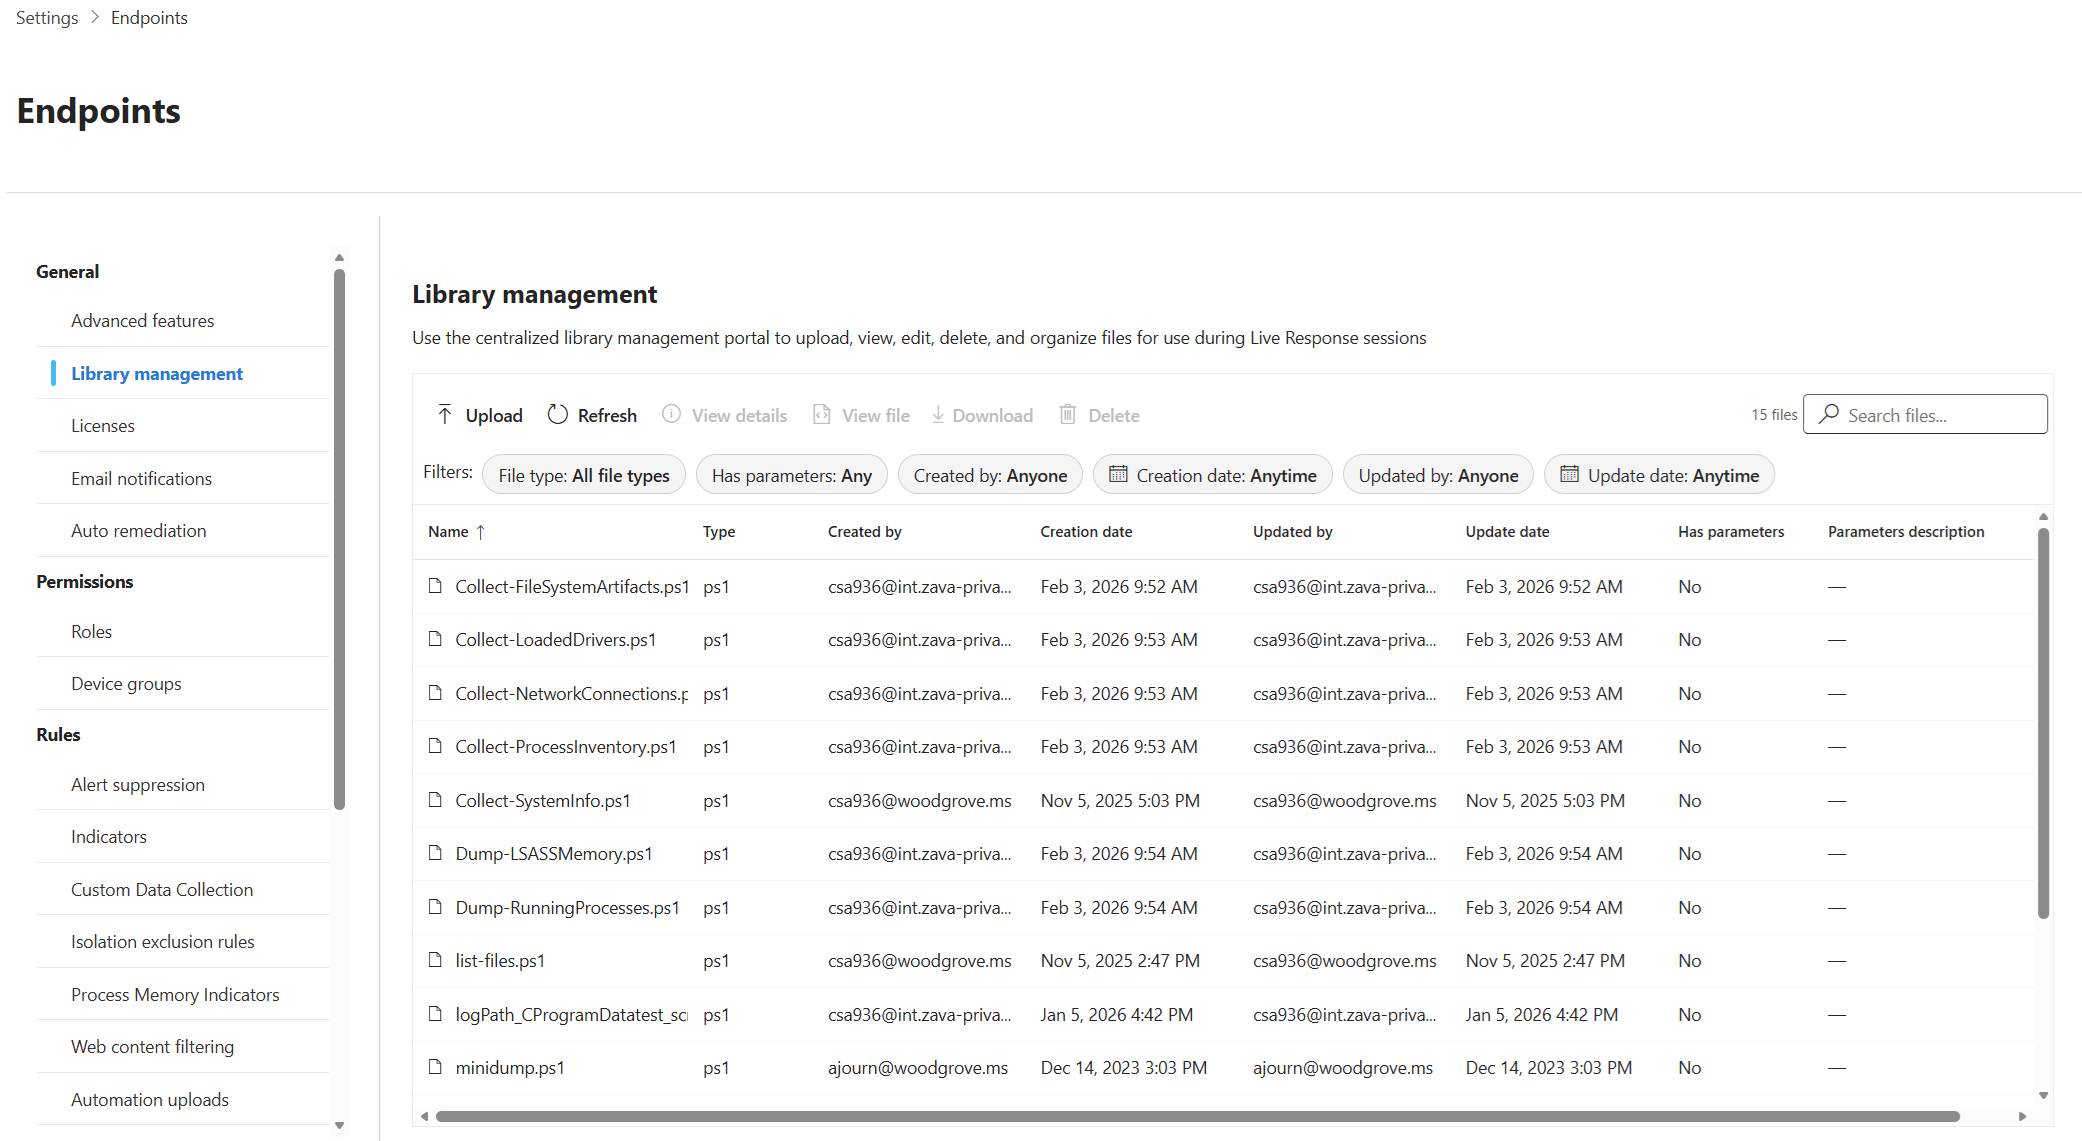Open the Has parameters filter
The height and width of the screenshot is (1141, 2082).
(x=791, y=475)
